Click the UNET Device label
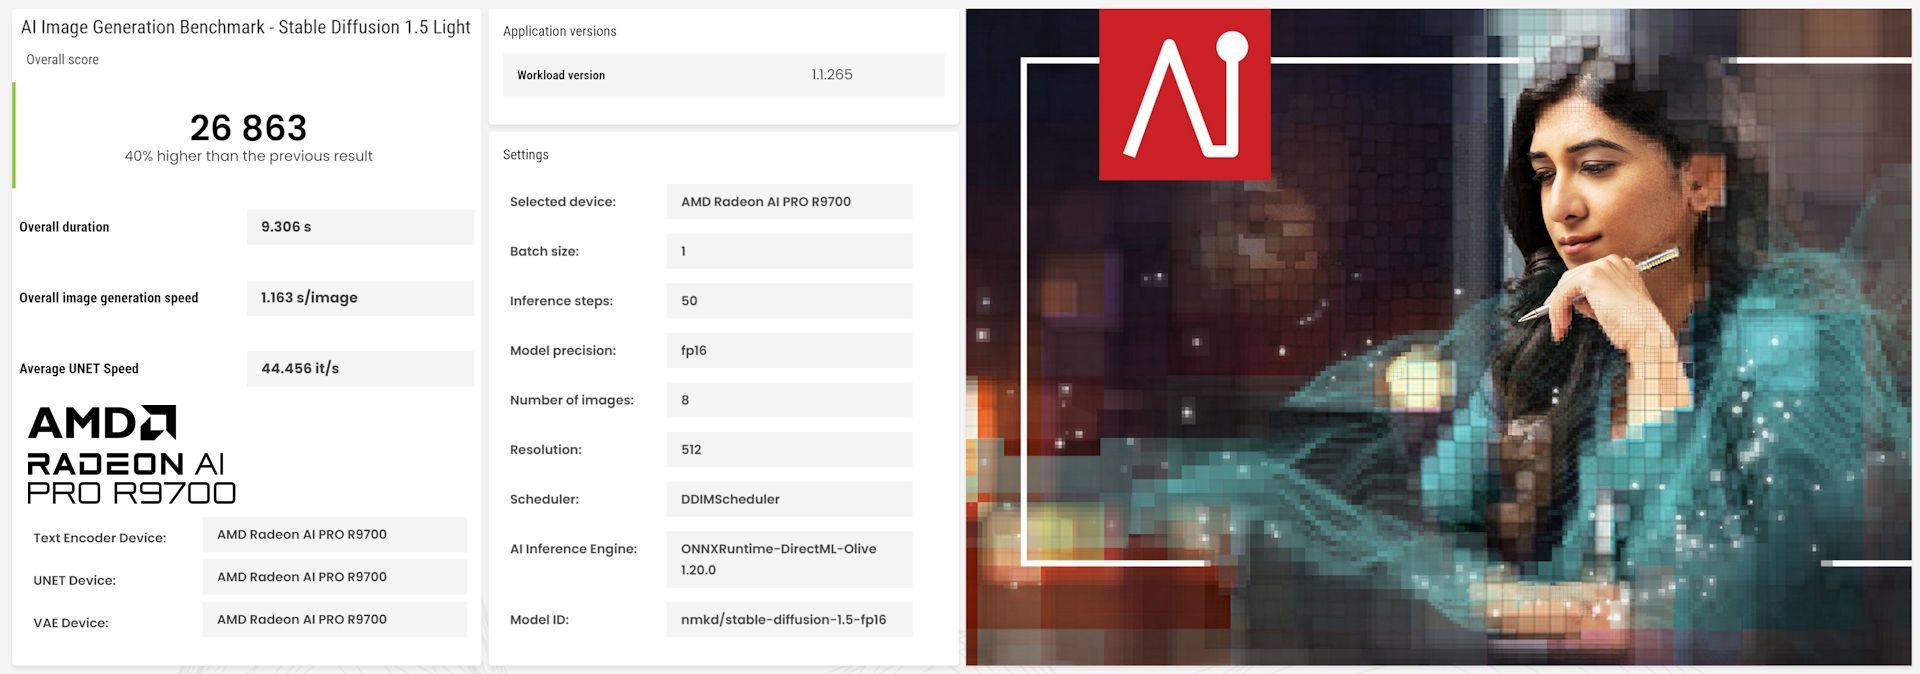The image size is (1920, 674). pos(74,580)
